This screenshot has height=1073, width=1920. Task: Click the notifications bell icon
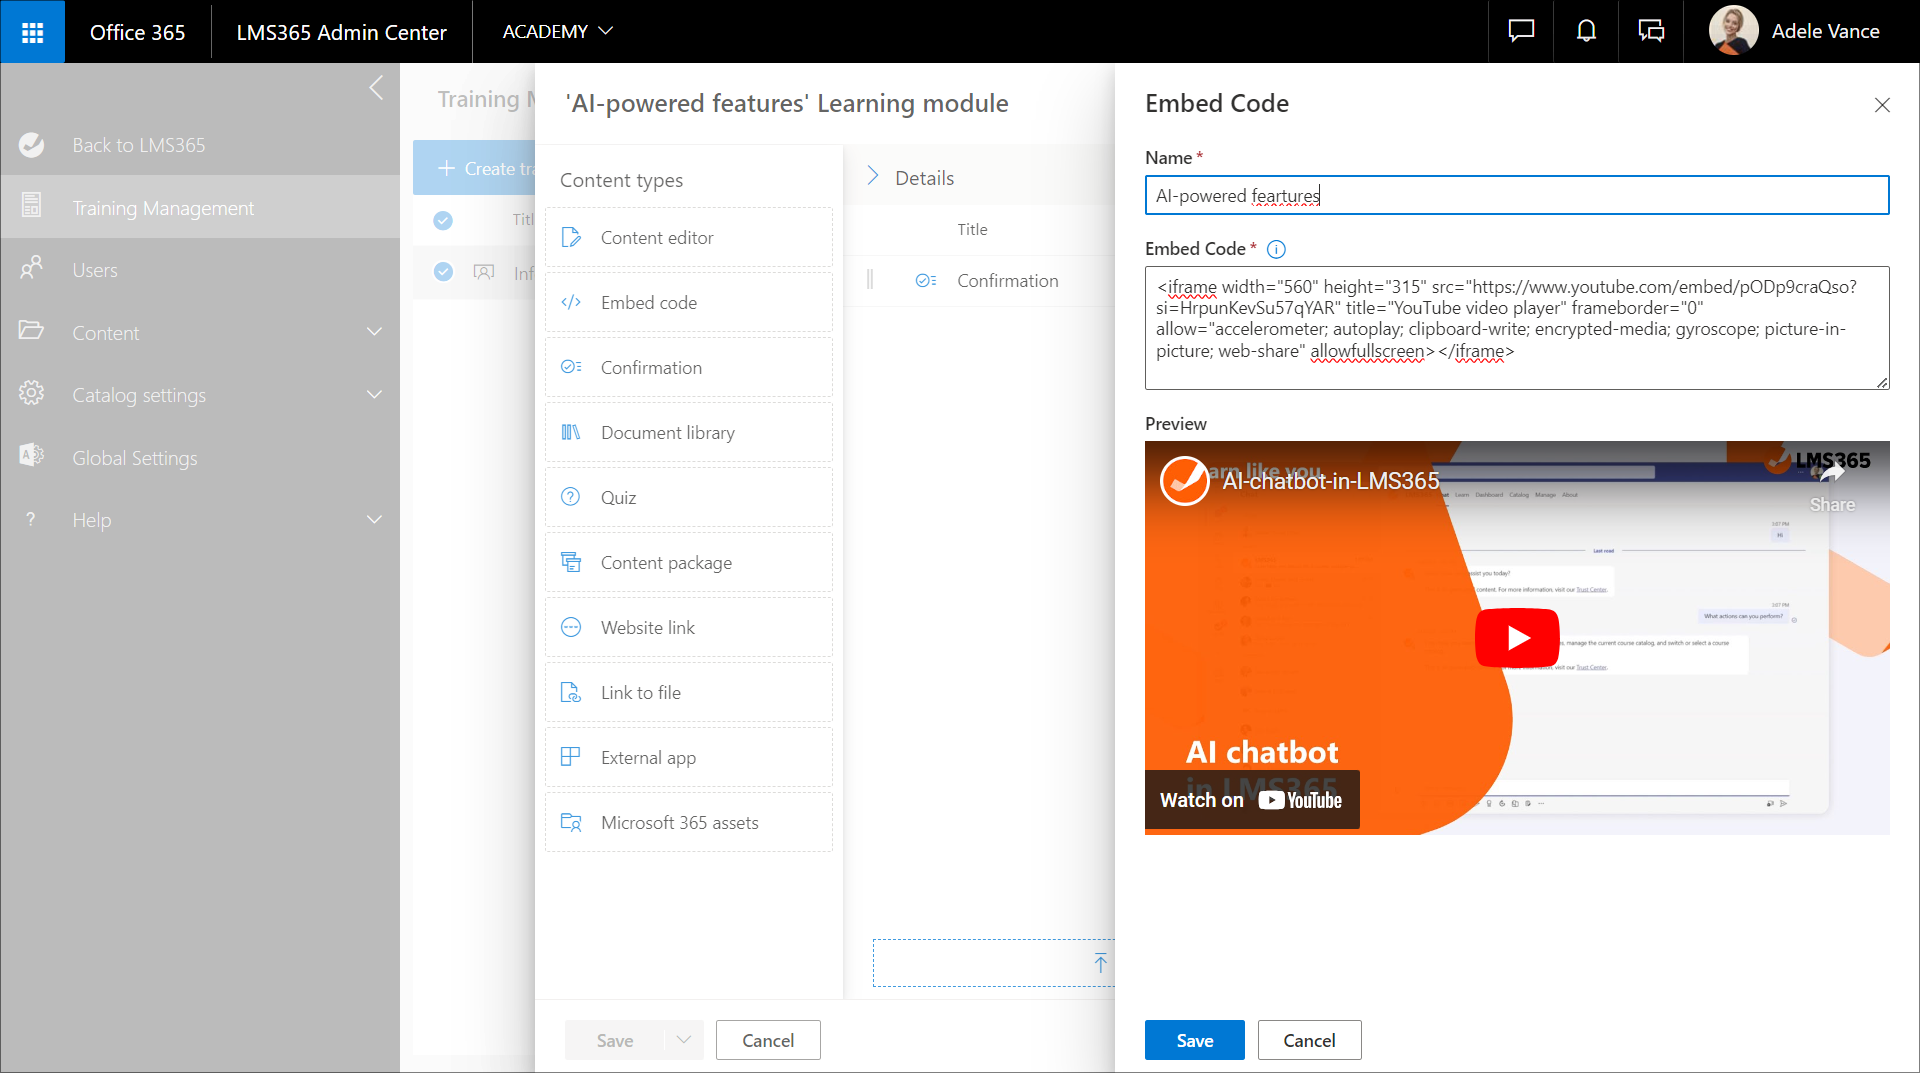pyautogui.click(x=1586, y=32)
